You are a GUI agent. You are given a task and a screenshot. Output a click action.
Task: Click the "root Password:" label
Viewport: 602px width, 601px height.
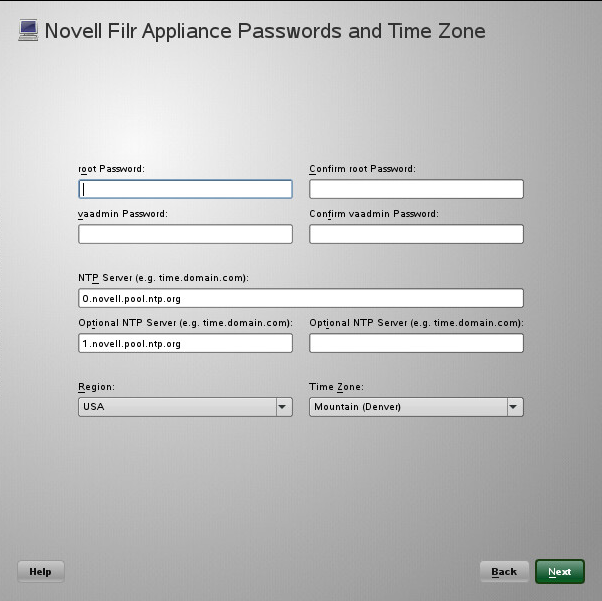(111, 169)
